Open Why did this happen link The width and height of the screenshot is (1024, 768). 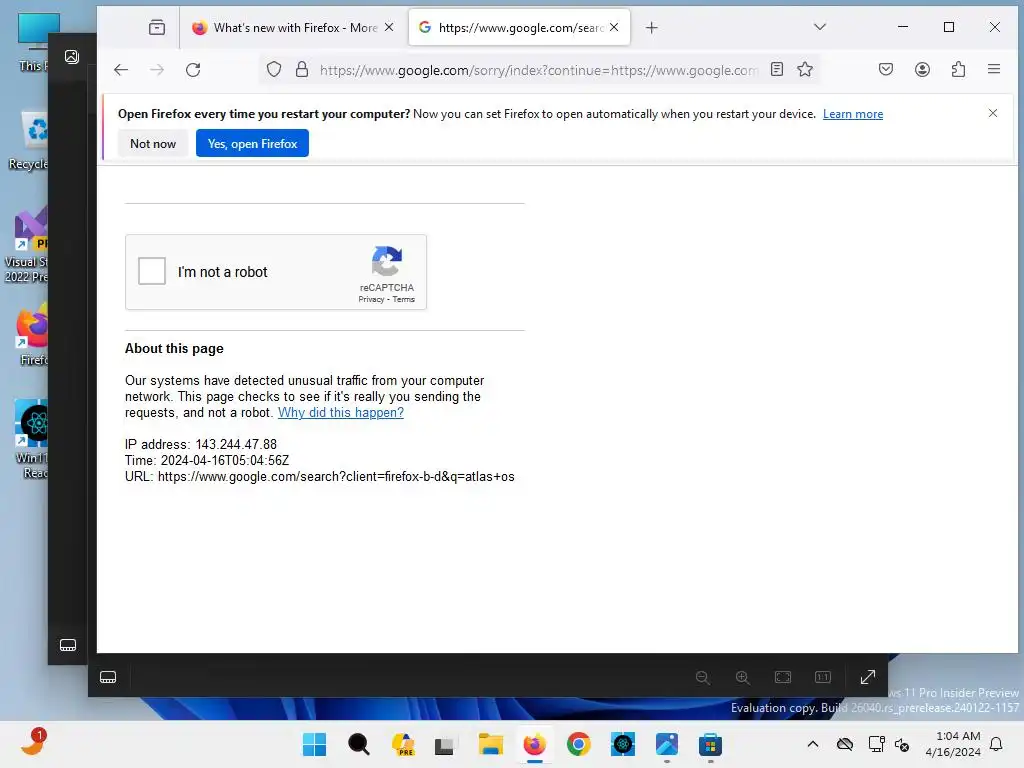click(x=341, y=413)
